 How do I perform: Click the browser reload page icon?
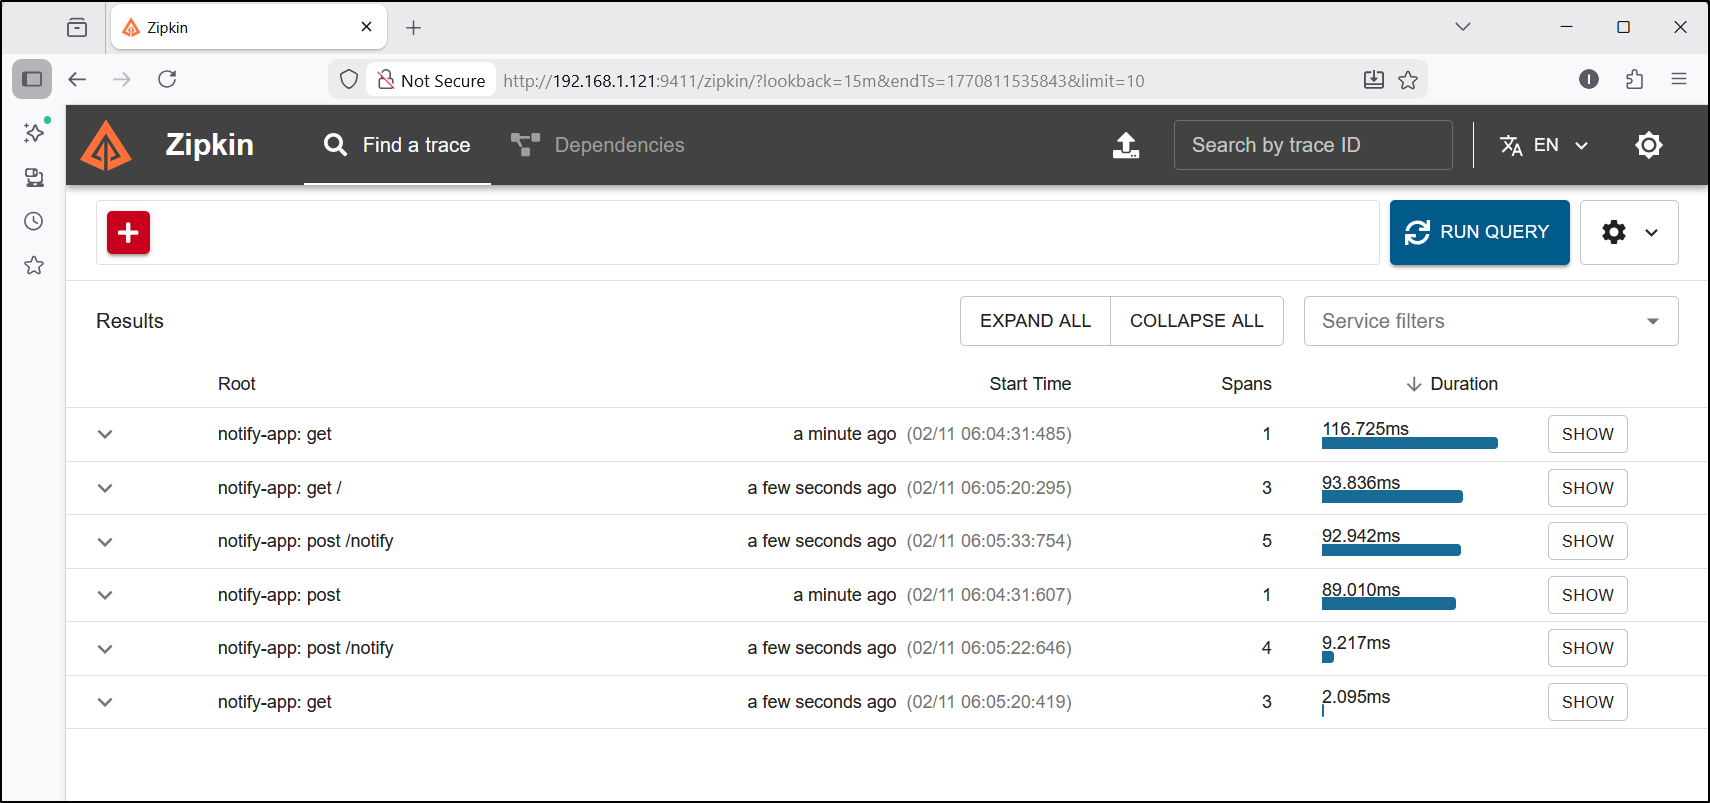point(167,79)
